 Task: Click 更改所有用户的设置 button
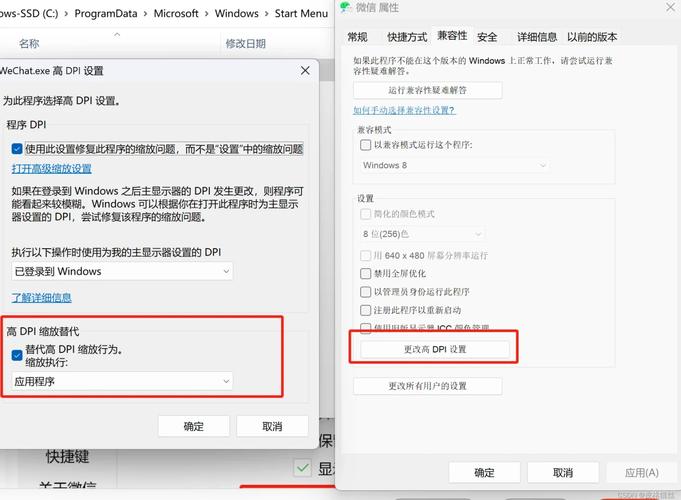tap(428, 386)
